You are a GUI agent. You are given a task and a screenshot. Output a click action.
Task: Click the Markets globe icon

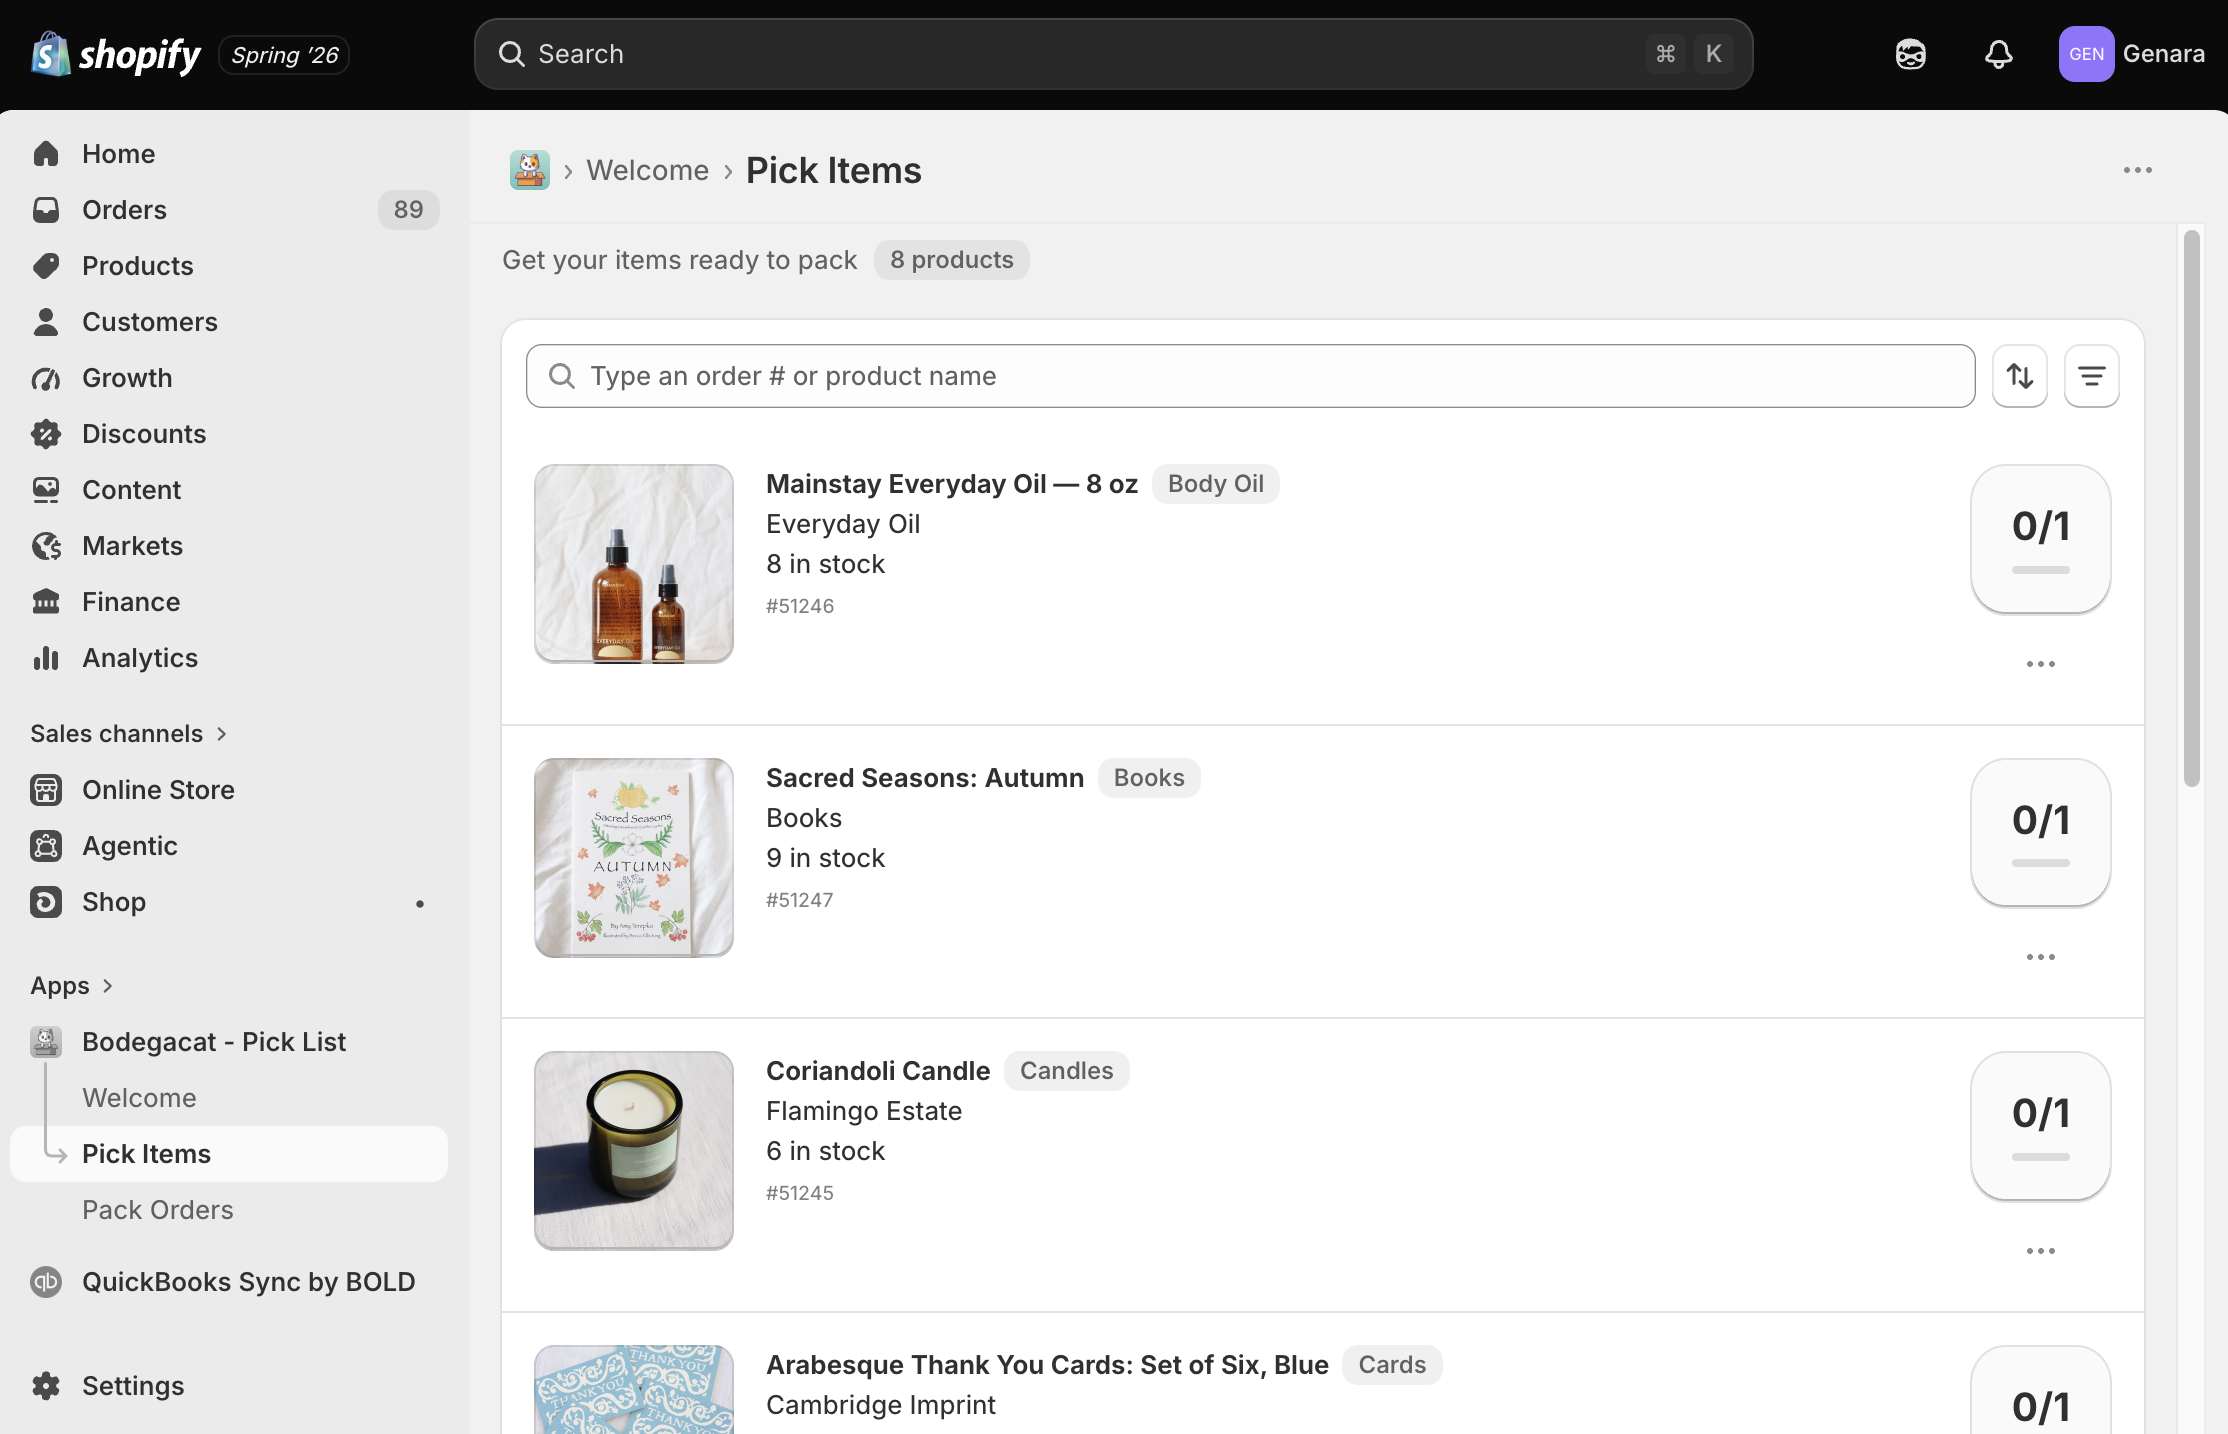(46, 546)
